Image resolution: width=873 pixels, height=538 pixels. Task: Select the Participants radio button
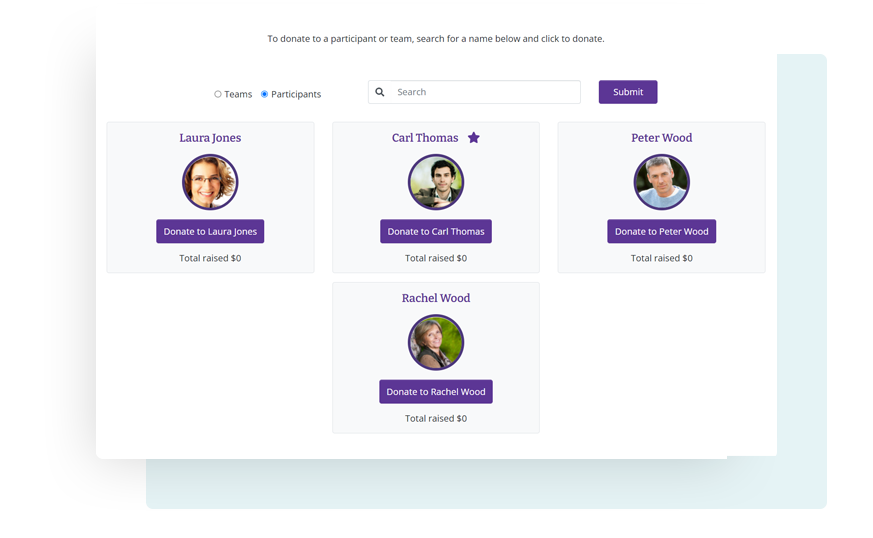pyautogui.click(x=264, y=94)
